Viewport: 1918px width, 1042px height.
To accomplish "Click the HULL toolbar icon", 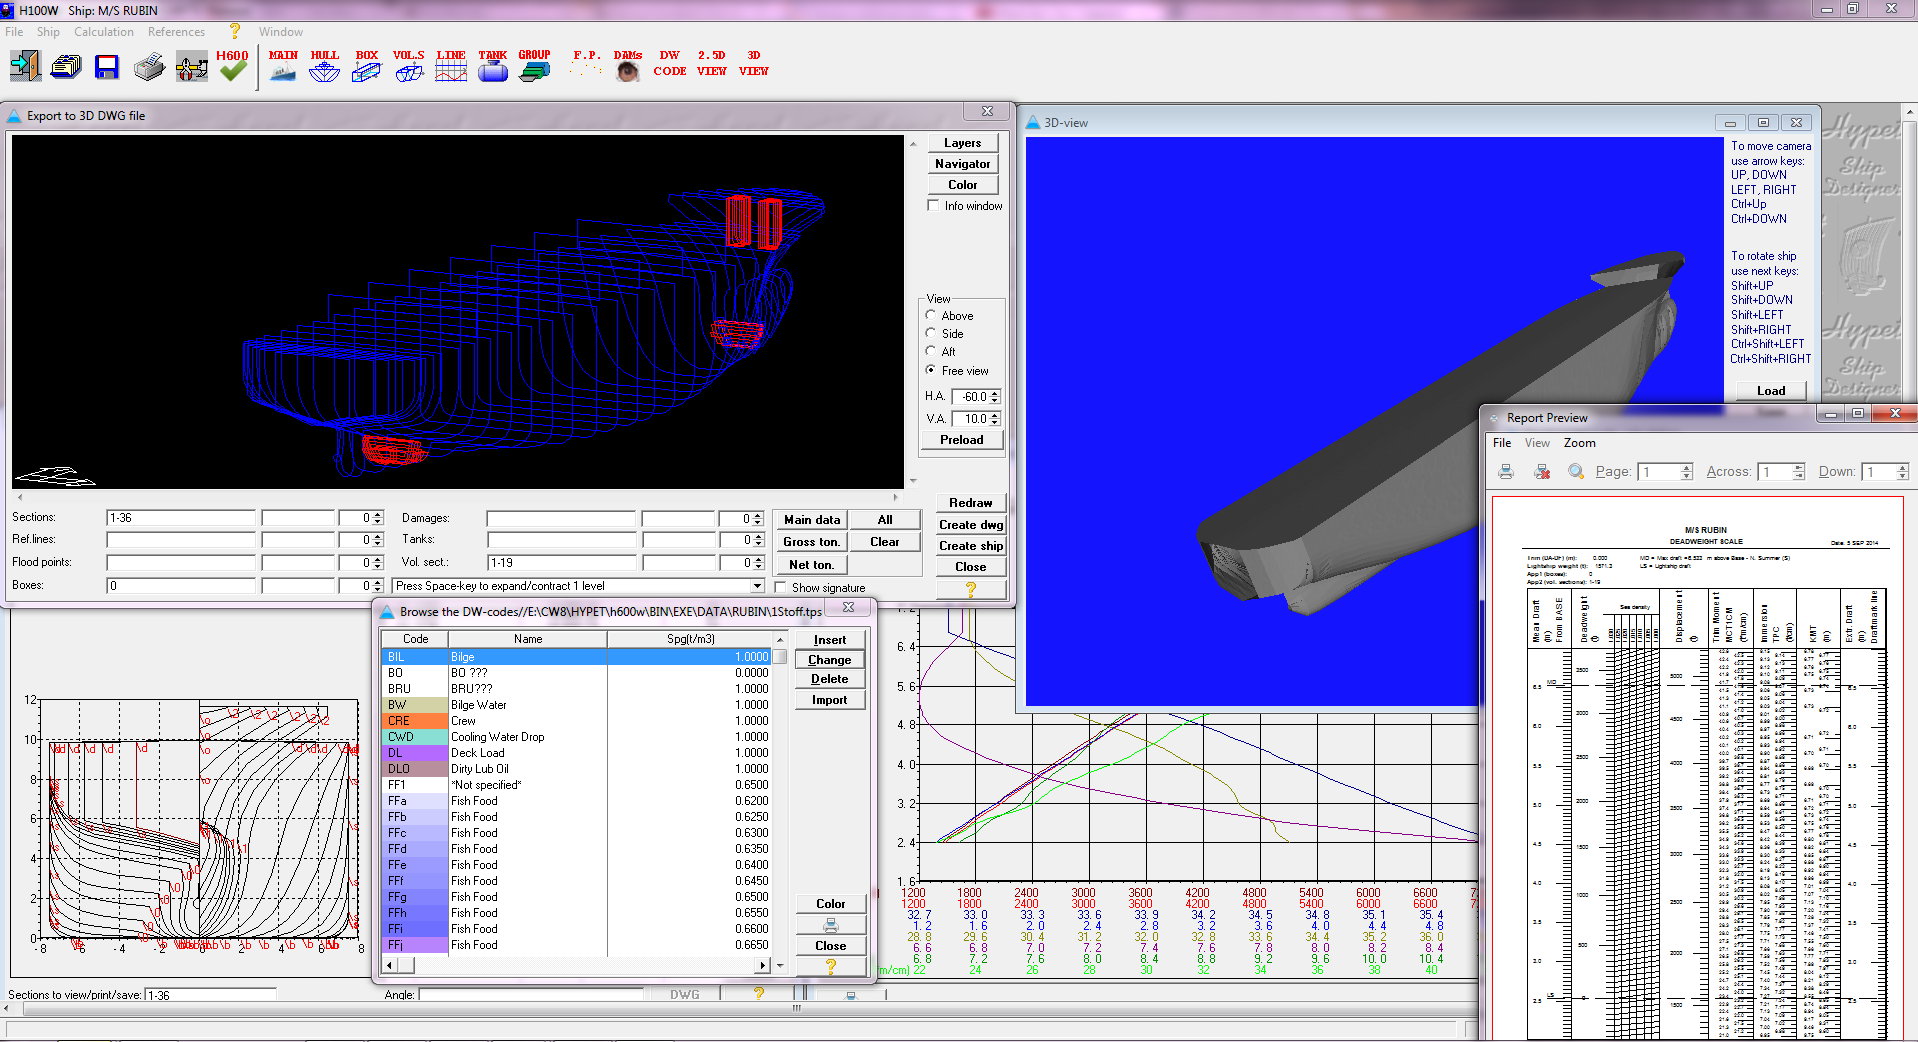I will tap(324, 66).
